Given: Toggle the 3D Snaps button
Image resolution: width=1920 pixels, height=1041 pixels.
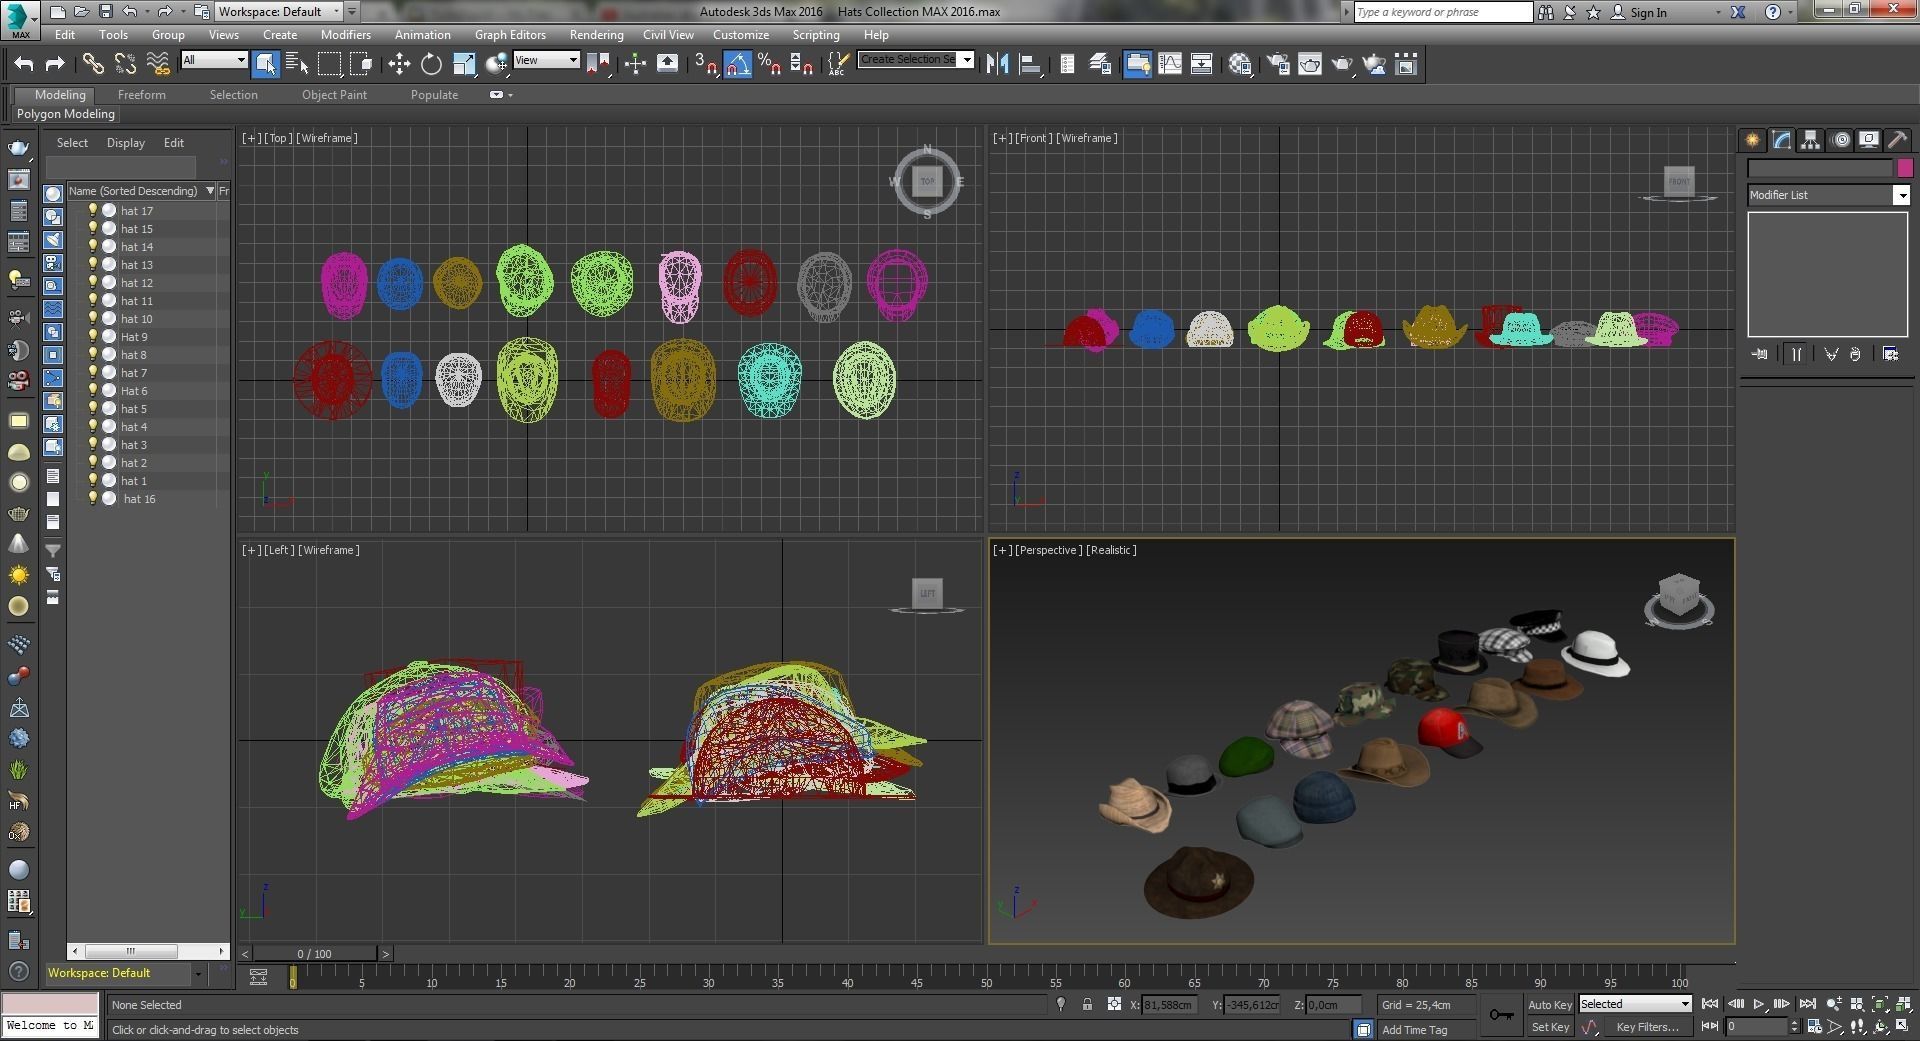Looking at the screenshot, I should pos(706,64).
